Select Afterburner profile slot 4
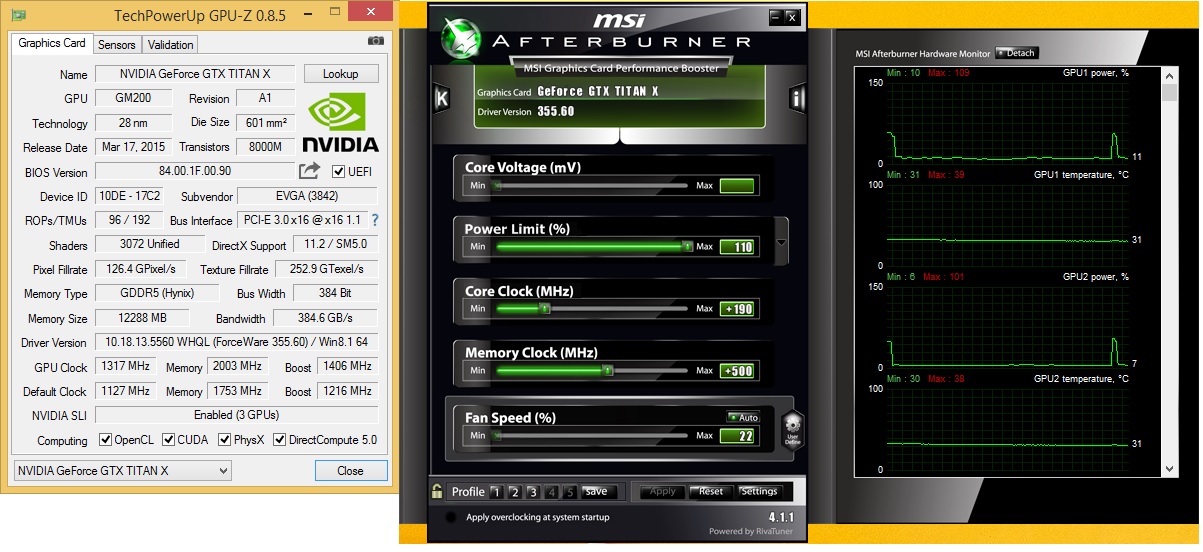 [x=551, y=492]
